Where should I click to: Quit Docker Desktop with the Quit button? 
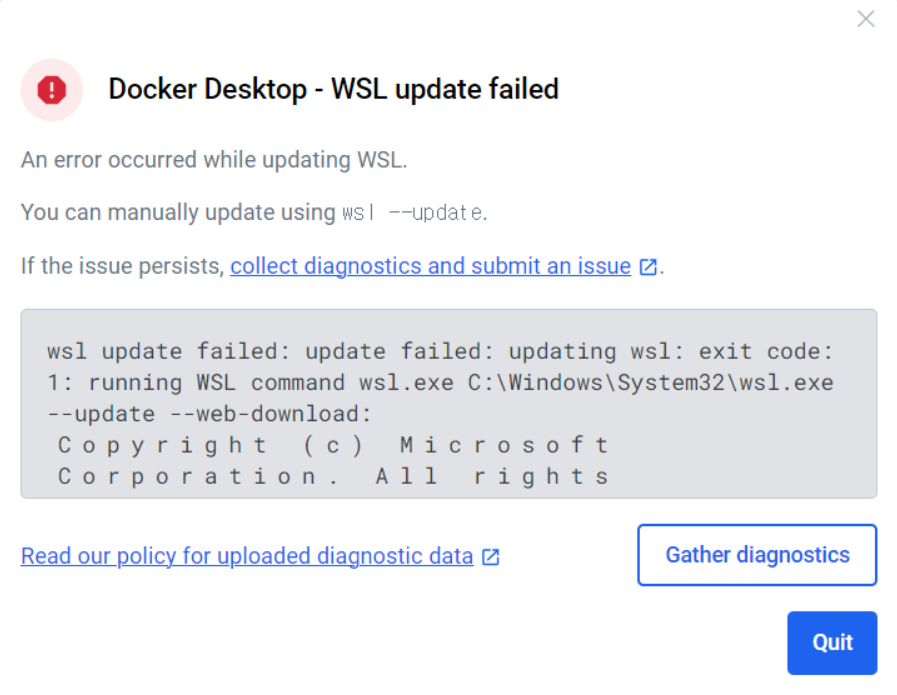pyautogui.click(x=832, y=642)
